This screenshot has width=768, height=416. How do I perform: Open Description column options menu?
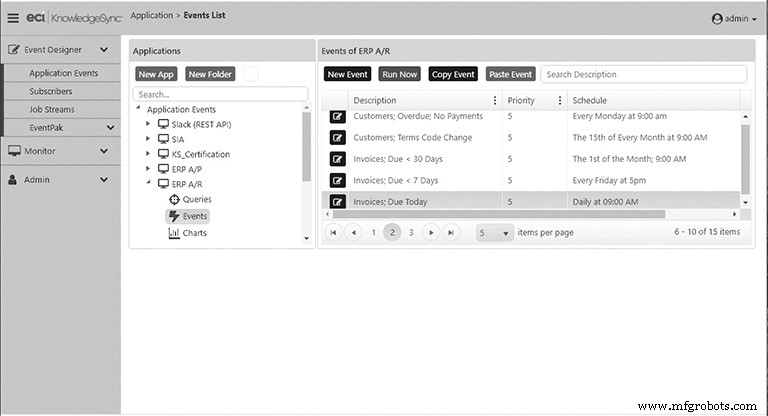pyautogui.click(x=495, y=100)
